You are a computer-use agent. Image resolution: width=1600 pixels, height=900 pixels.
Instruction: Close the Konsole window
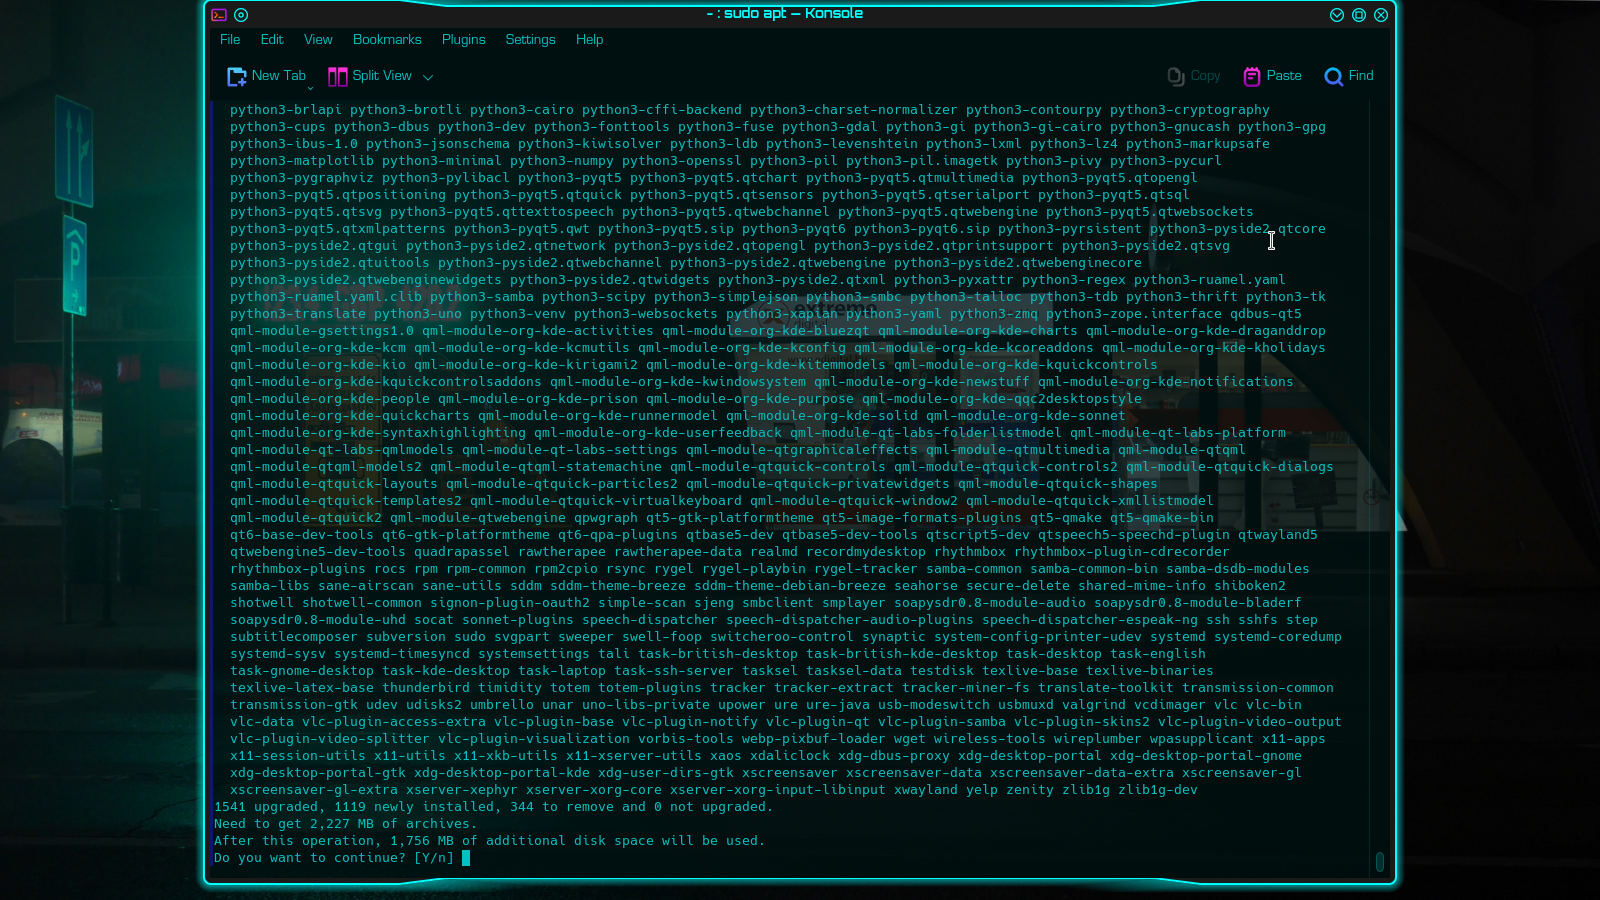tap(1381, 15)
